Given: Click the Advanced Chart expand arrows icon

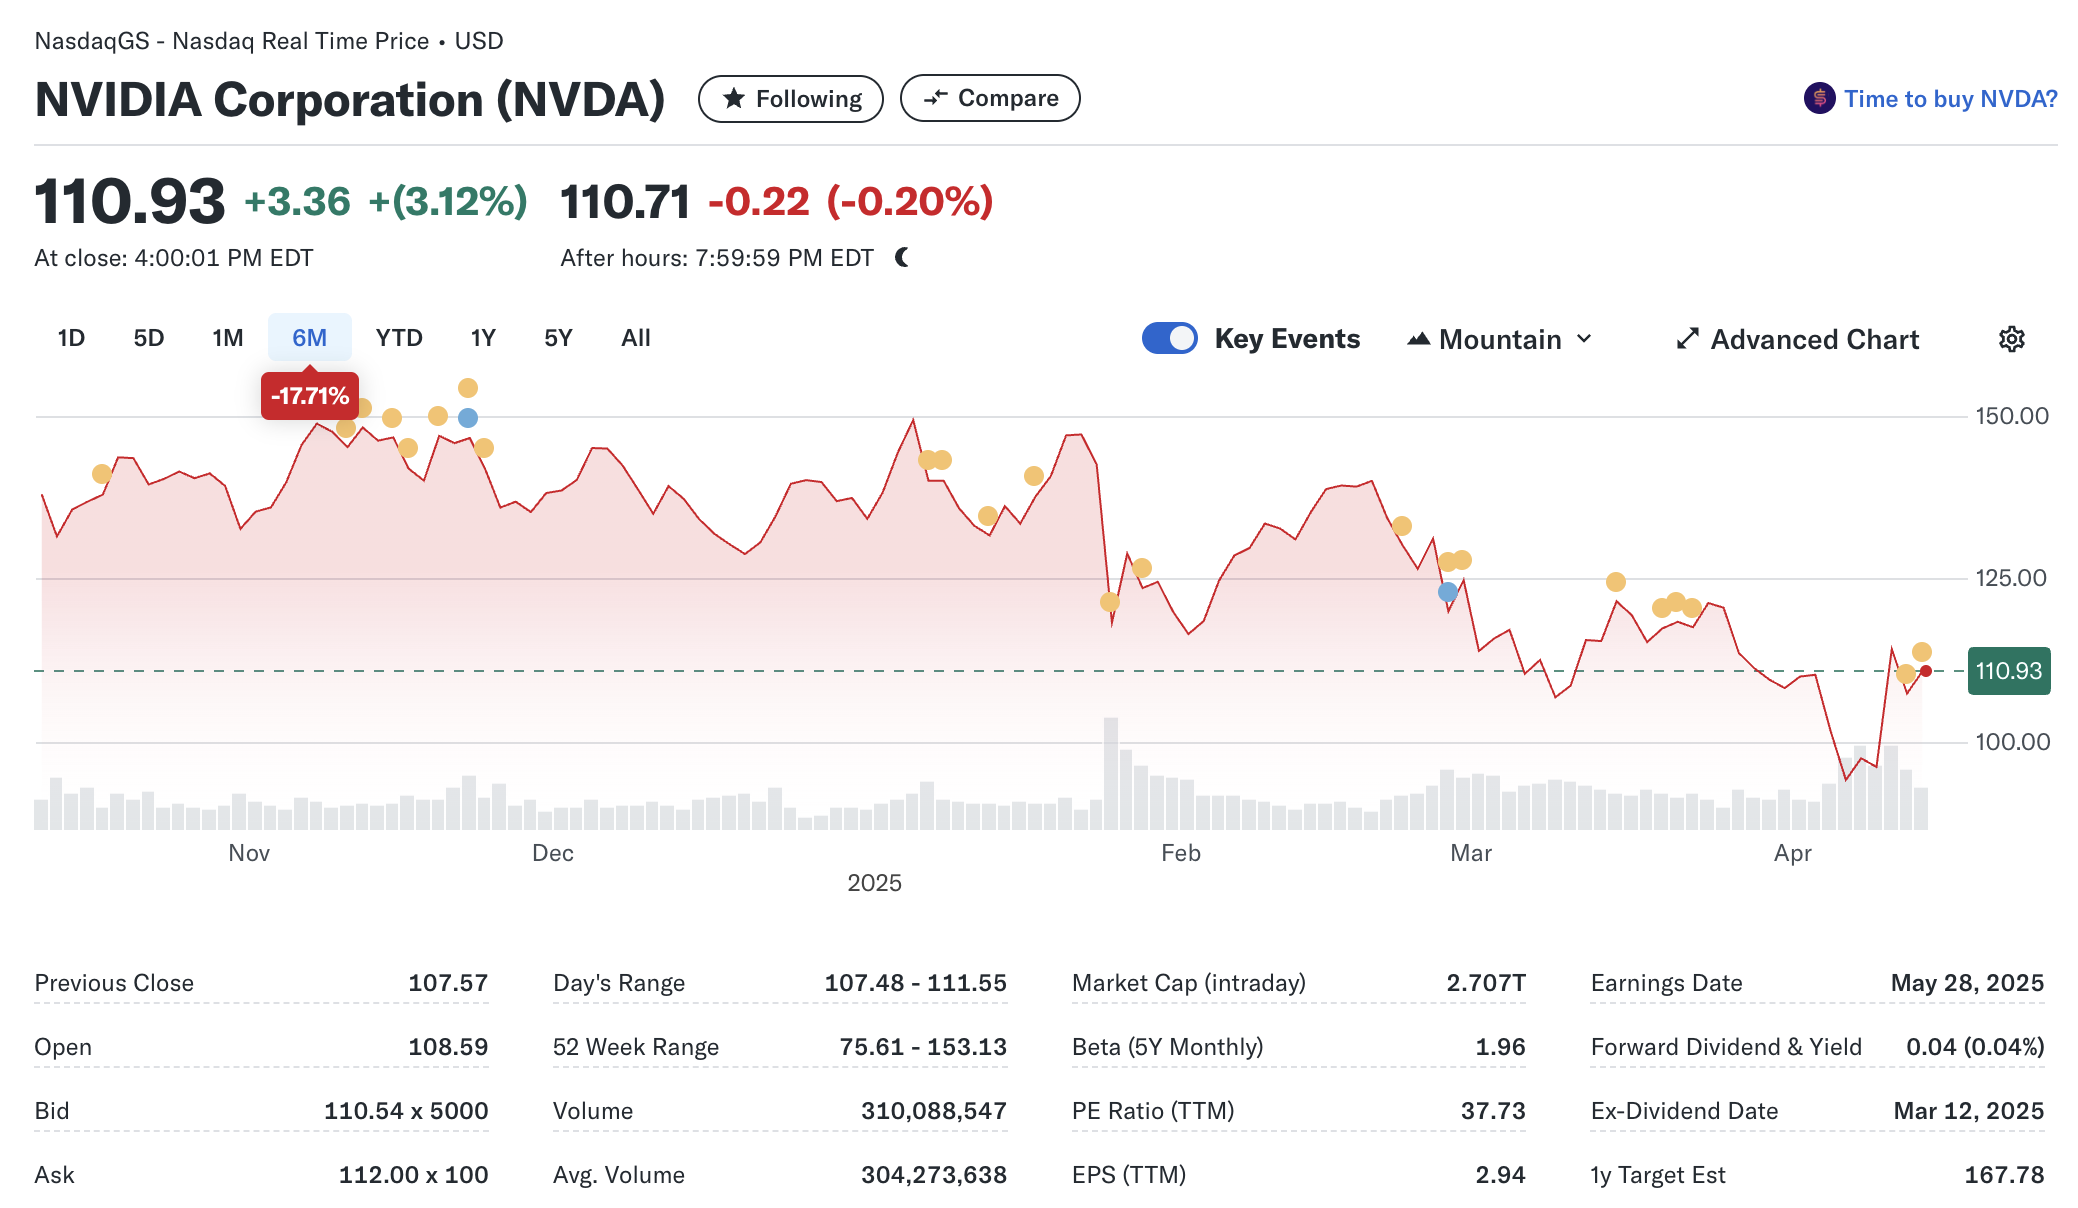Looking at the screenshot, I should [1687, 339].
